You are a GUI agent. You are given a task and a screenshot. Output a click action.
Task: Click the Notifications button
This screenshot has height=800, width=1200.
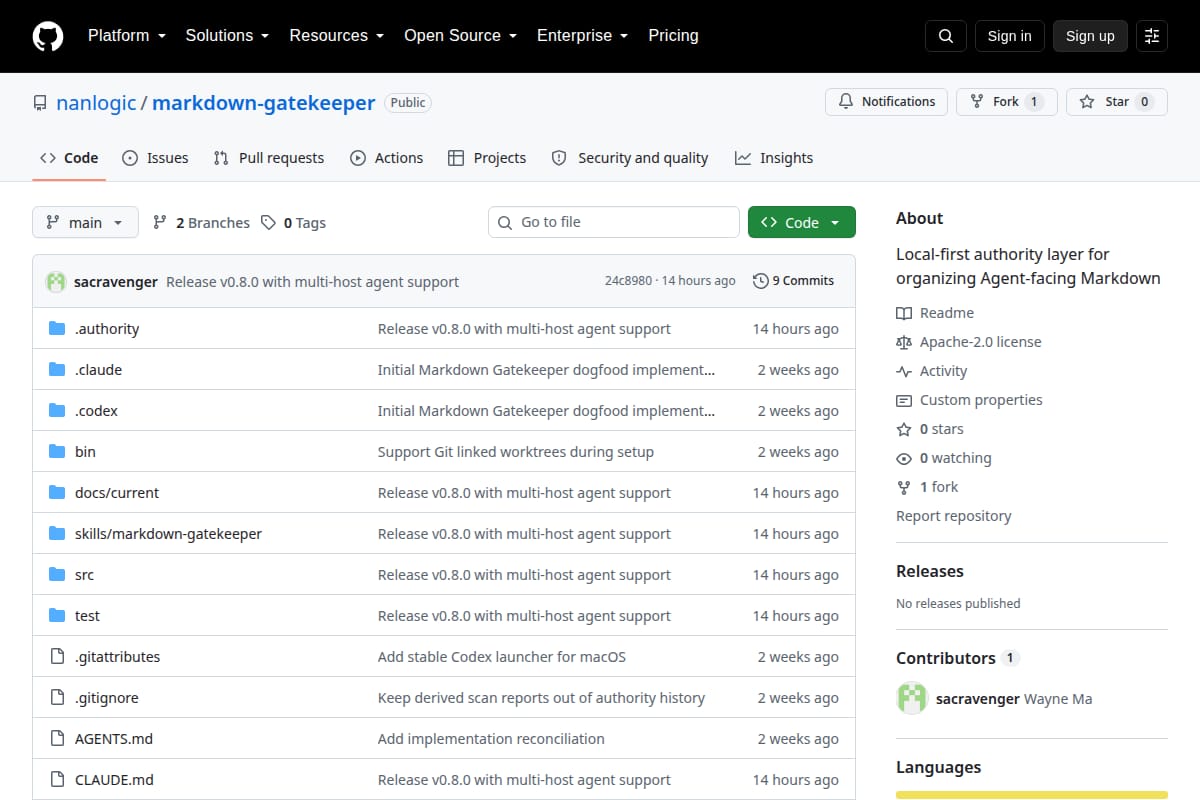coord(886,102)
